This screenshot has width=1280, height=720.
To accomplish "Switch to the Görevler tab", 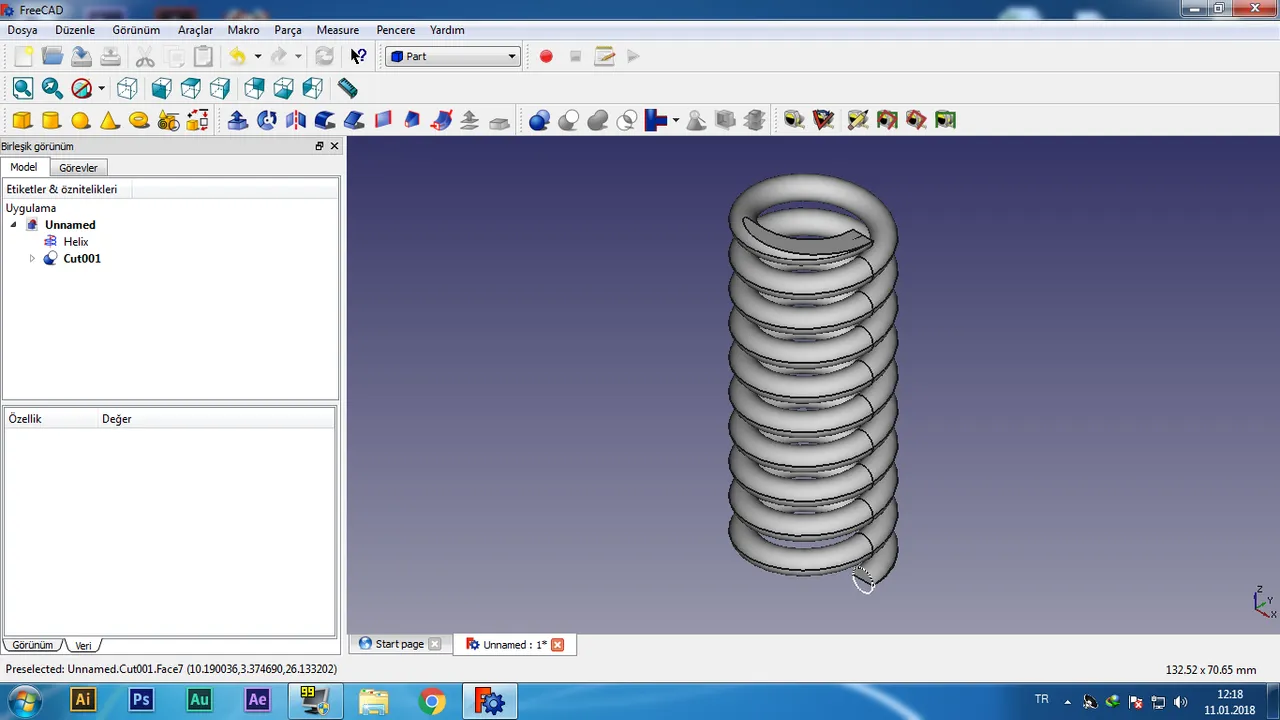I will 78,168.
